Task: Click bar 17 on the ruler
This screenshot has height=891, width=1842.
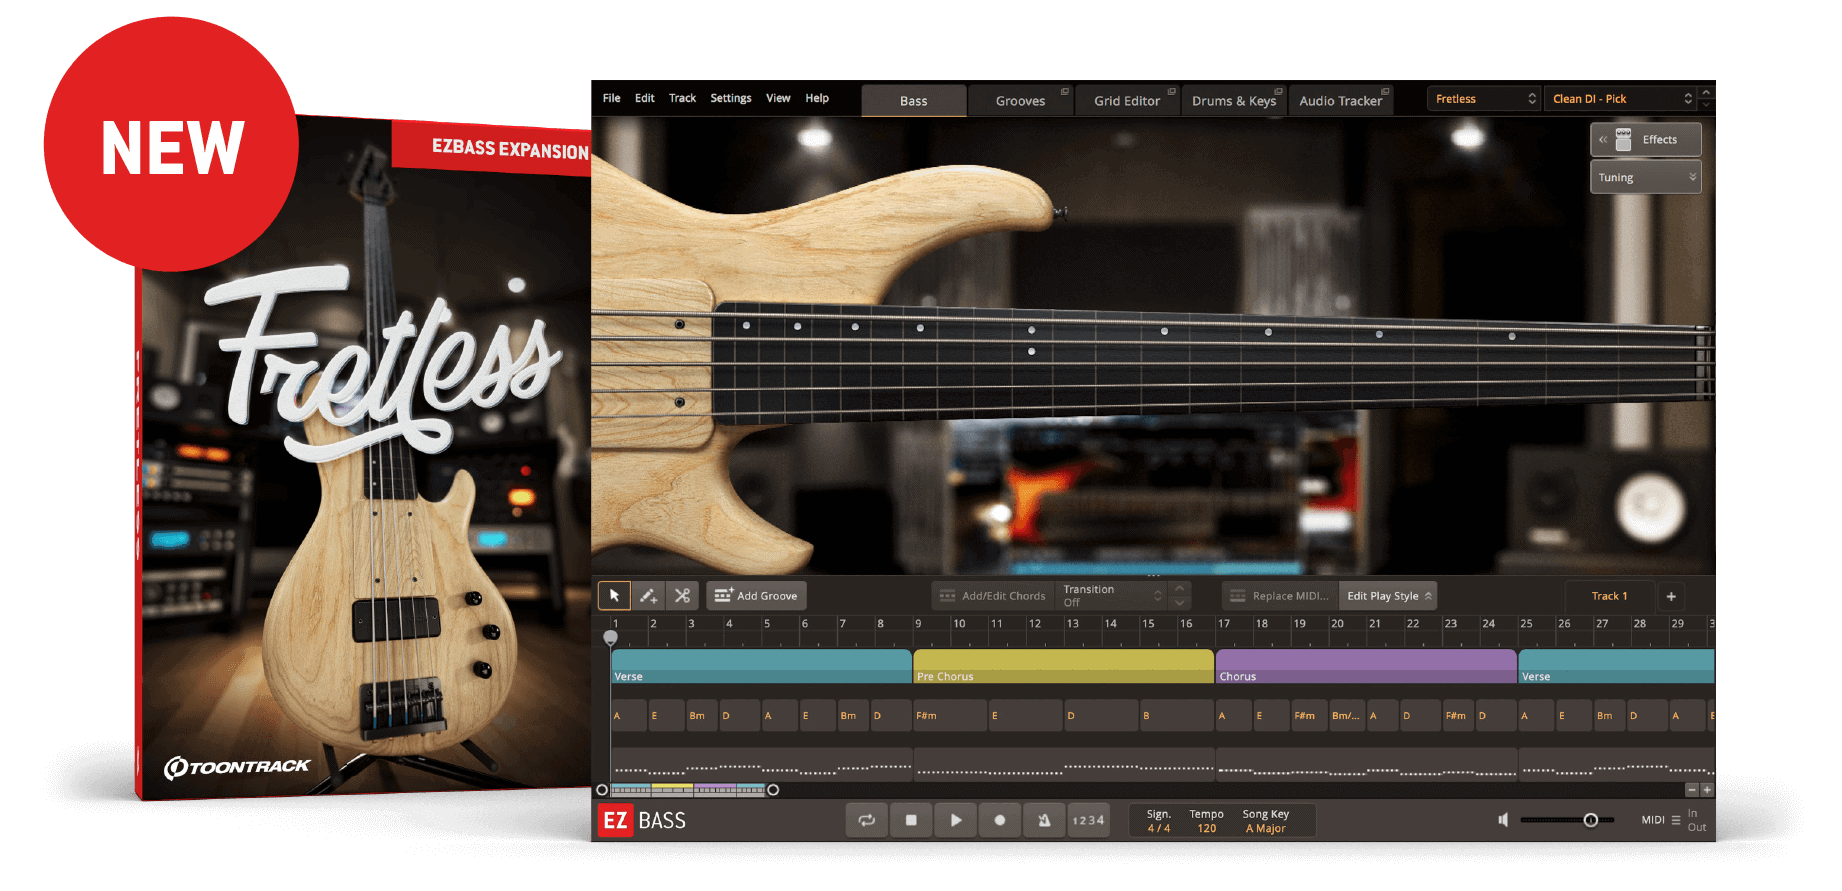Action: point(1224,624)
